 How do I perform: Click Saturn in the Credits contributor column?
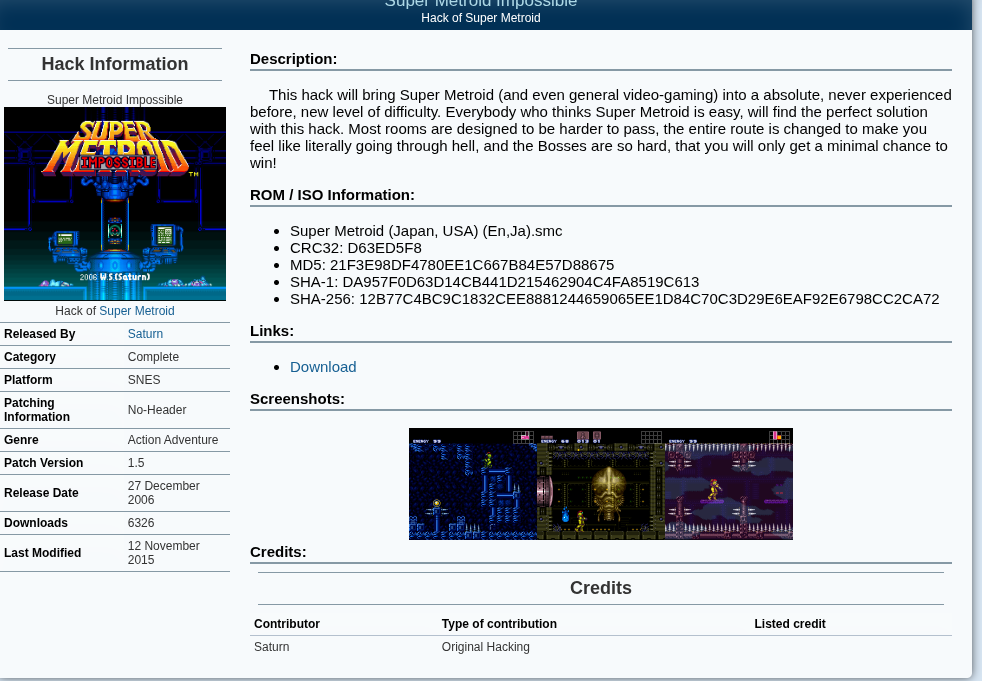272,647
